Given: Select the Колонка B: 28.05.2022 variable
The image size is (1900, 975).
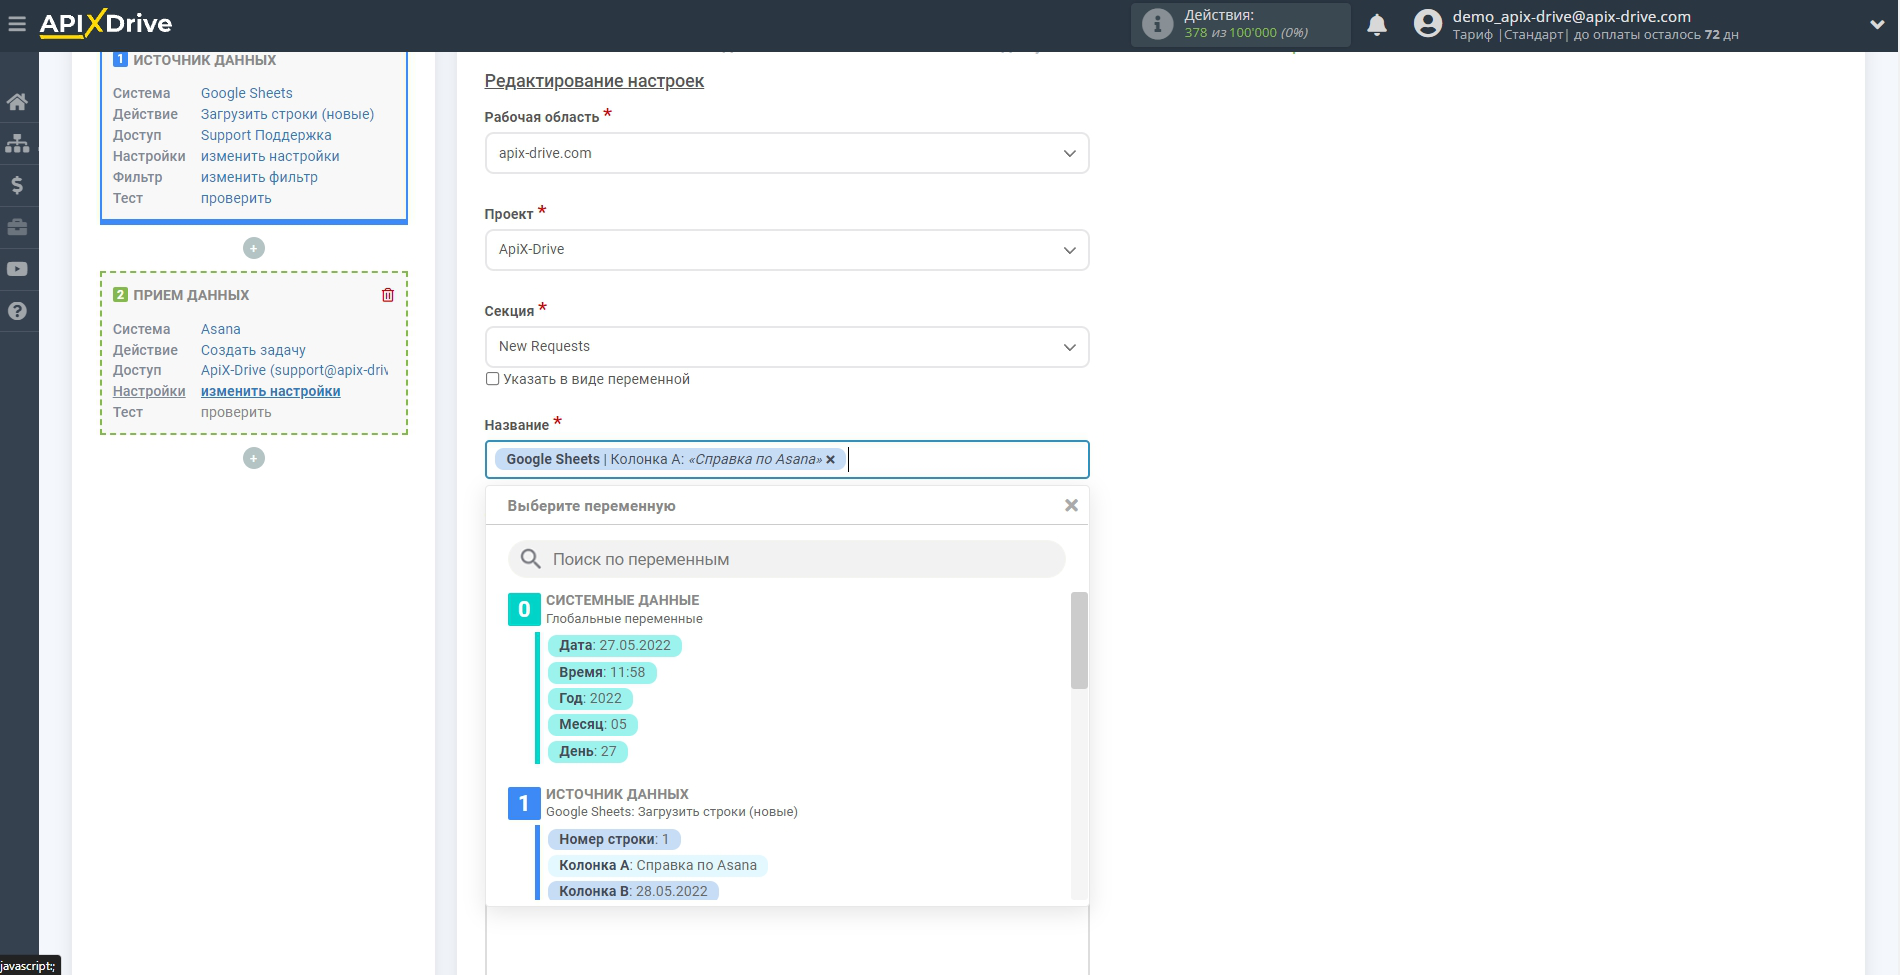Looking at the screenshot, I should click(633, 891).
